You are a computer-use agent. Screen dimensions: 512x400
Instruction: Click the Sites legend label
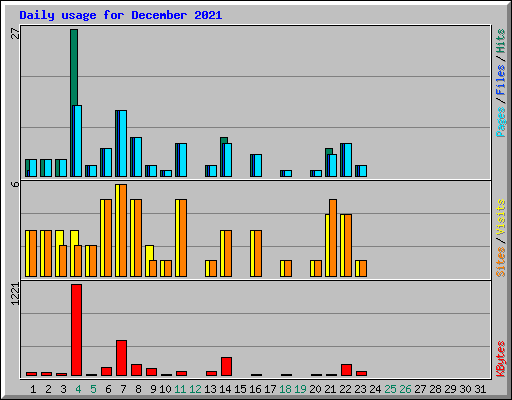500,262
